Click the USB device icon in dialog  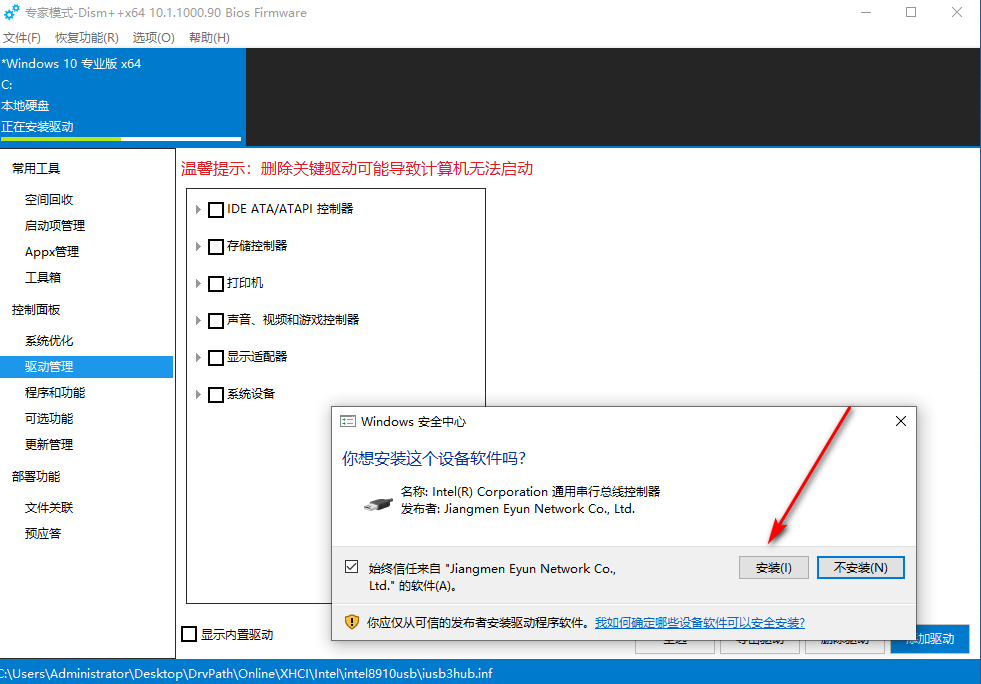379,501
